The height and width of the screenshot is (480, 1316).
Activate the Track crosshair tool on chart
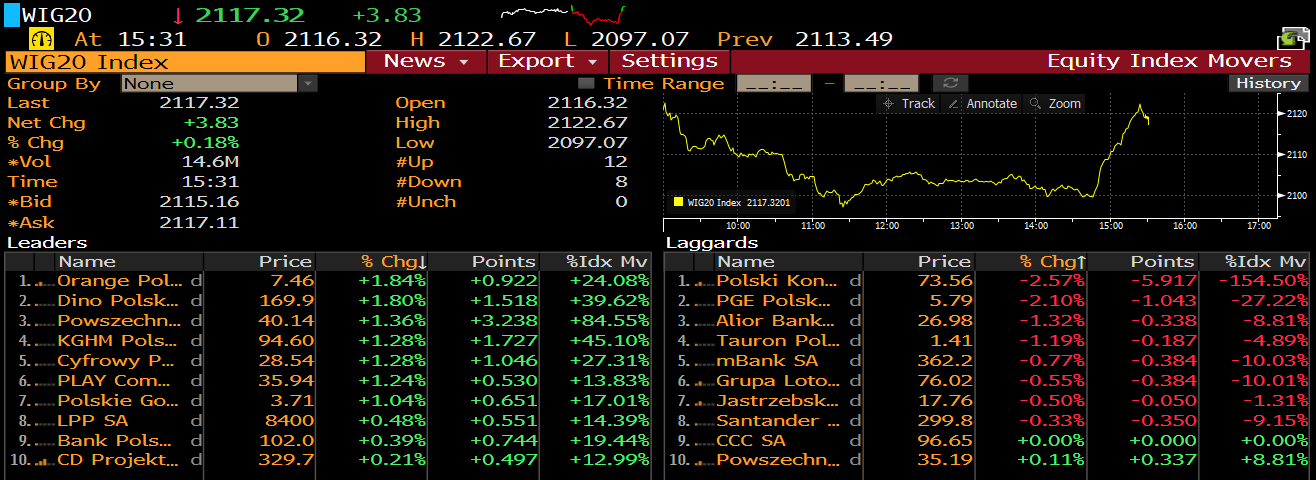pyautogui.click(x=909, y=103)
